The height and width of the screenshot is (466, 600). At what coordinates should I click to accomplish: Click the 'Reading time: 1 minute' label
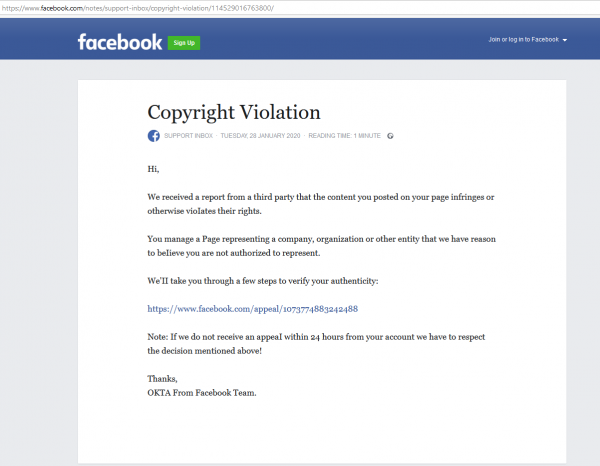click(344, 136)
